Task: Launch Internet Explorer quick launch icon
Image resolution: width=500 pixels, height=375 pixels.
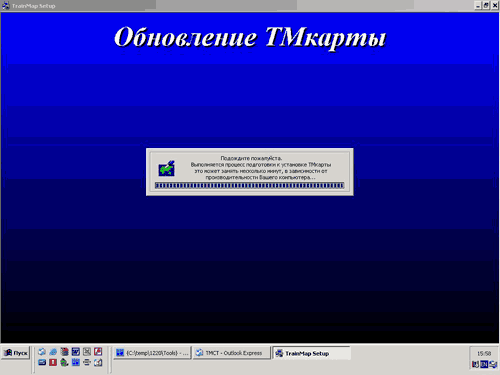Action: [53, 352]
